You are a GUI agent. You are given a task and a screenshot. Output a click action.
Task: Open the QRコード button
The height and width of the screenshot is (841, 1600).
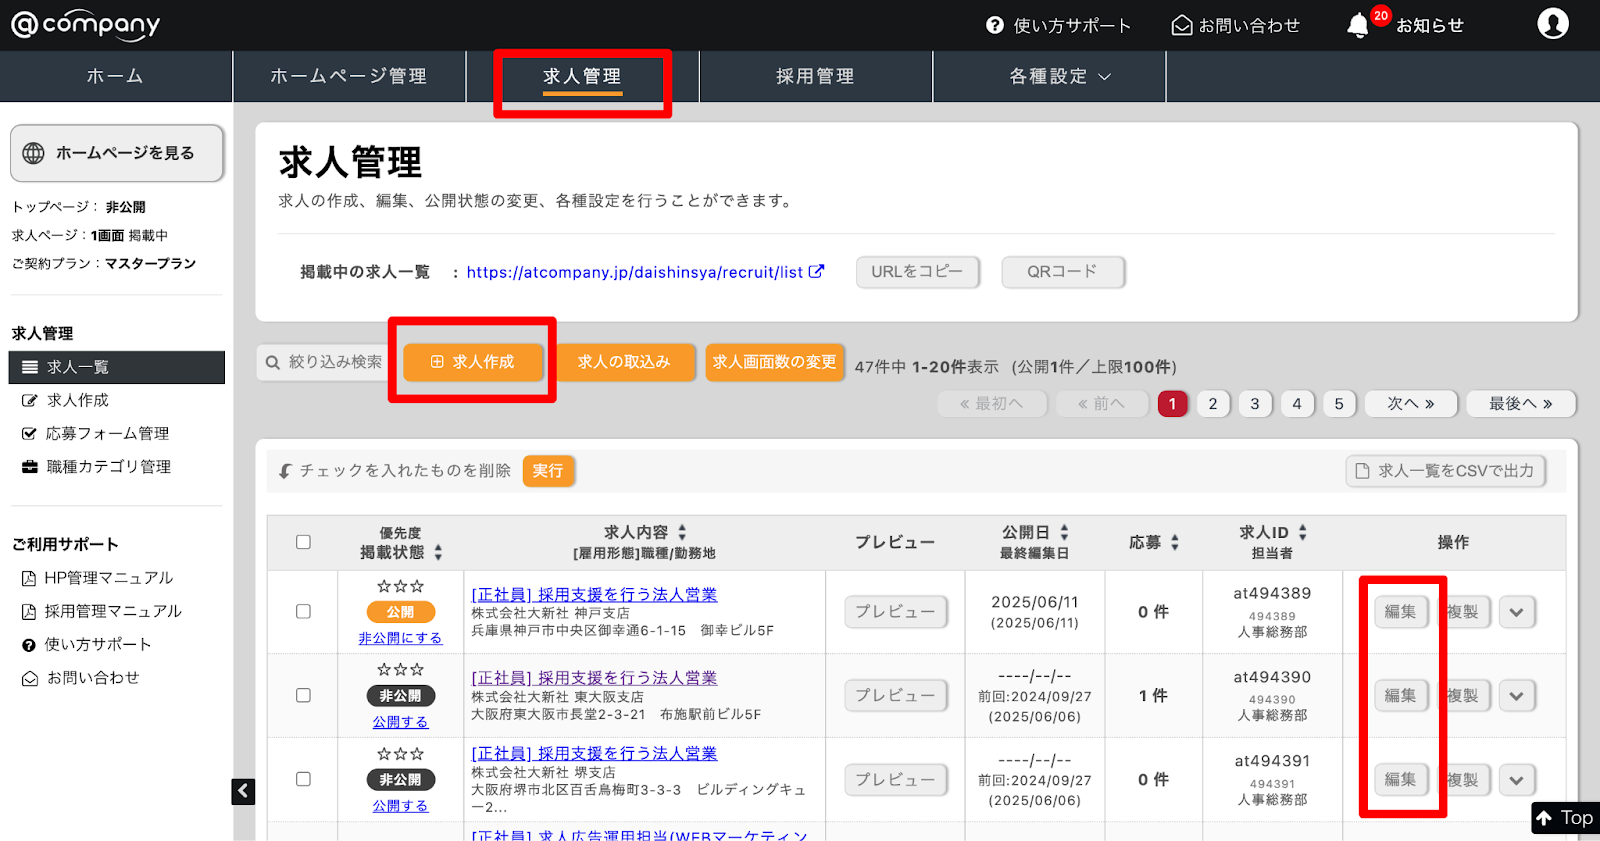tap(1063, 271)
